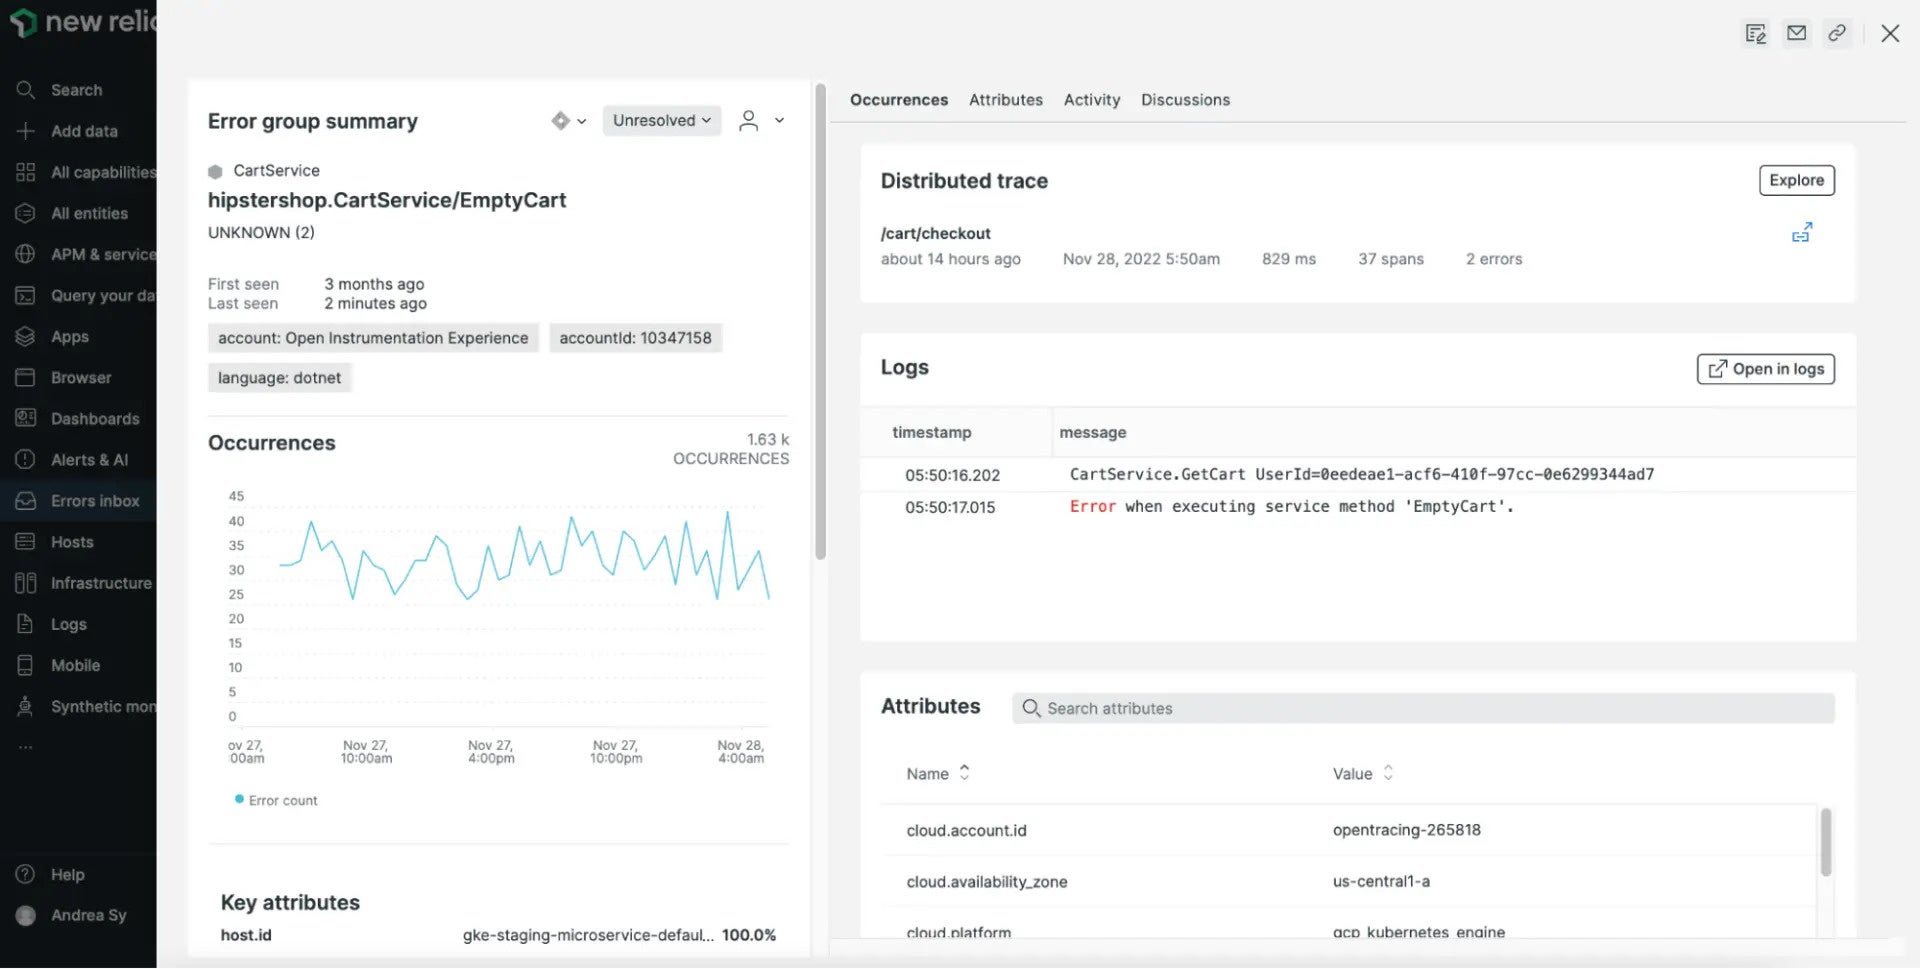Switch to the Attributes tab
This screenshot has height=969, width=1920.
coord(1005,99)
